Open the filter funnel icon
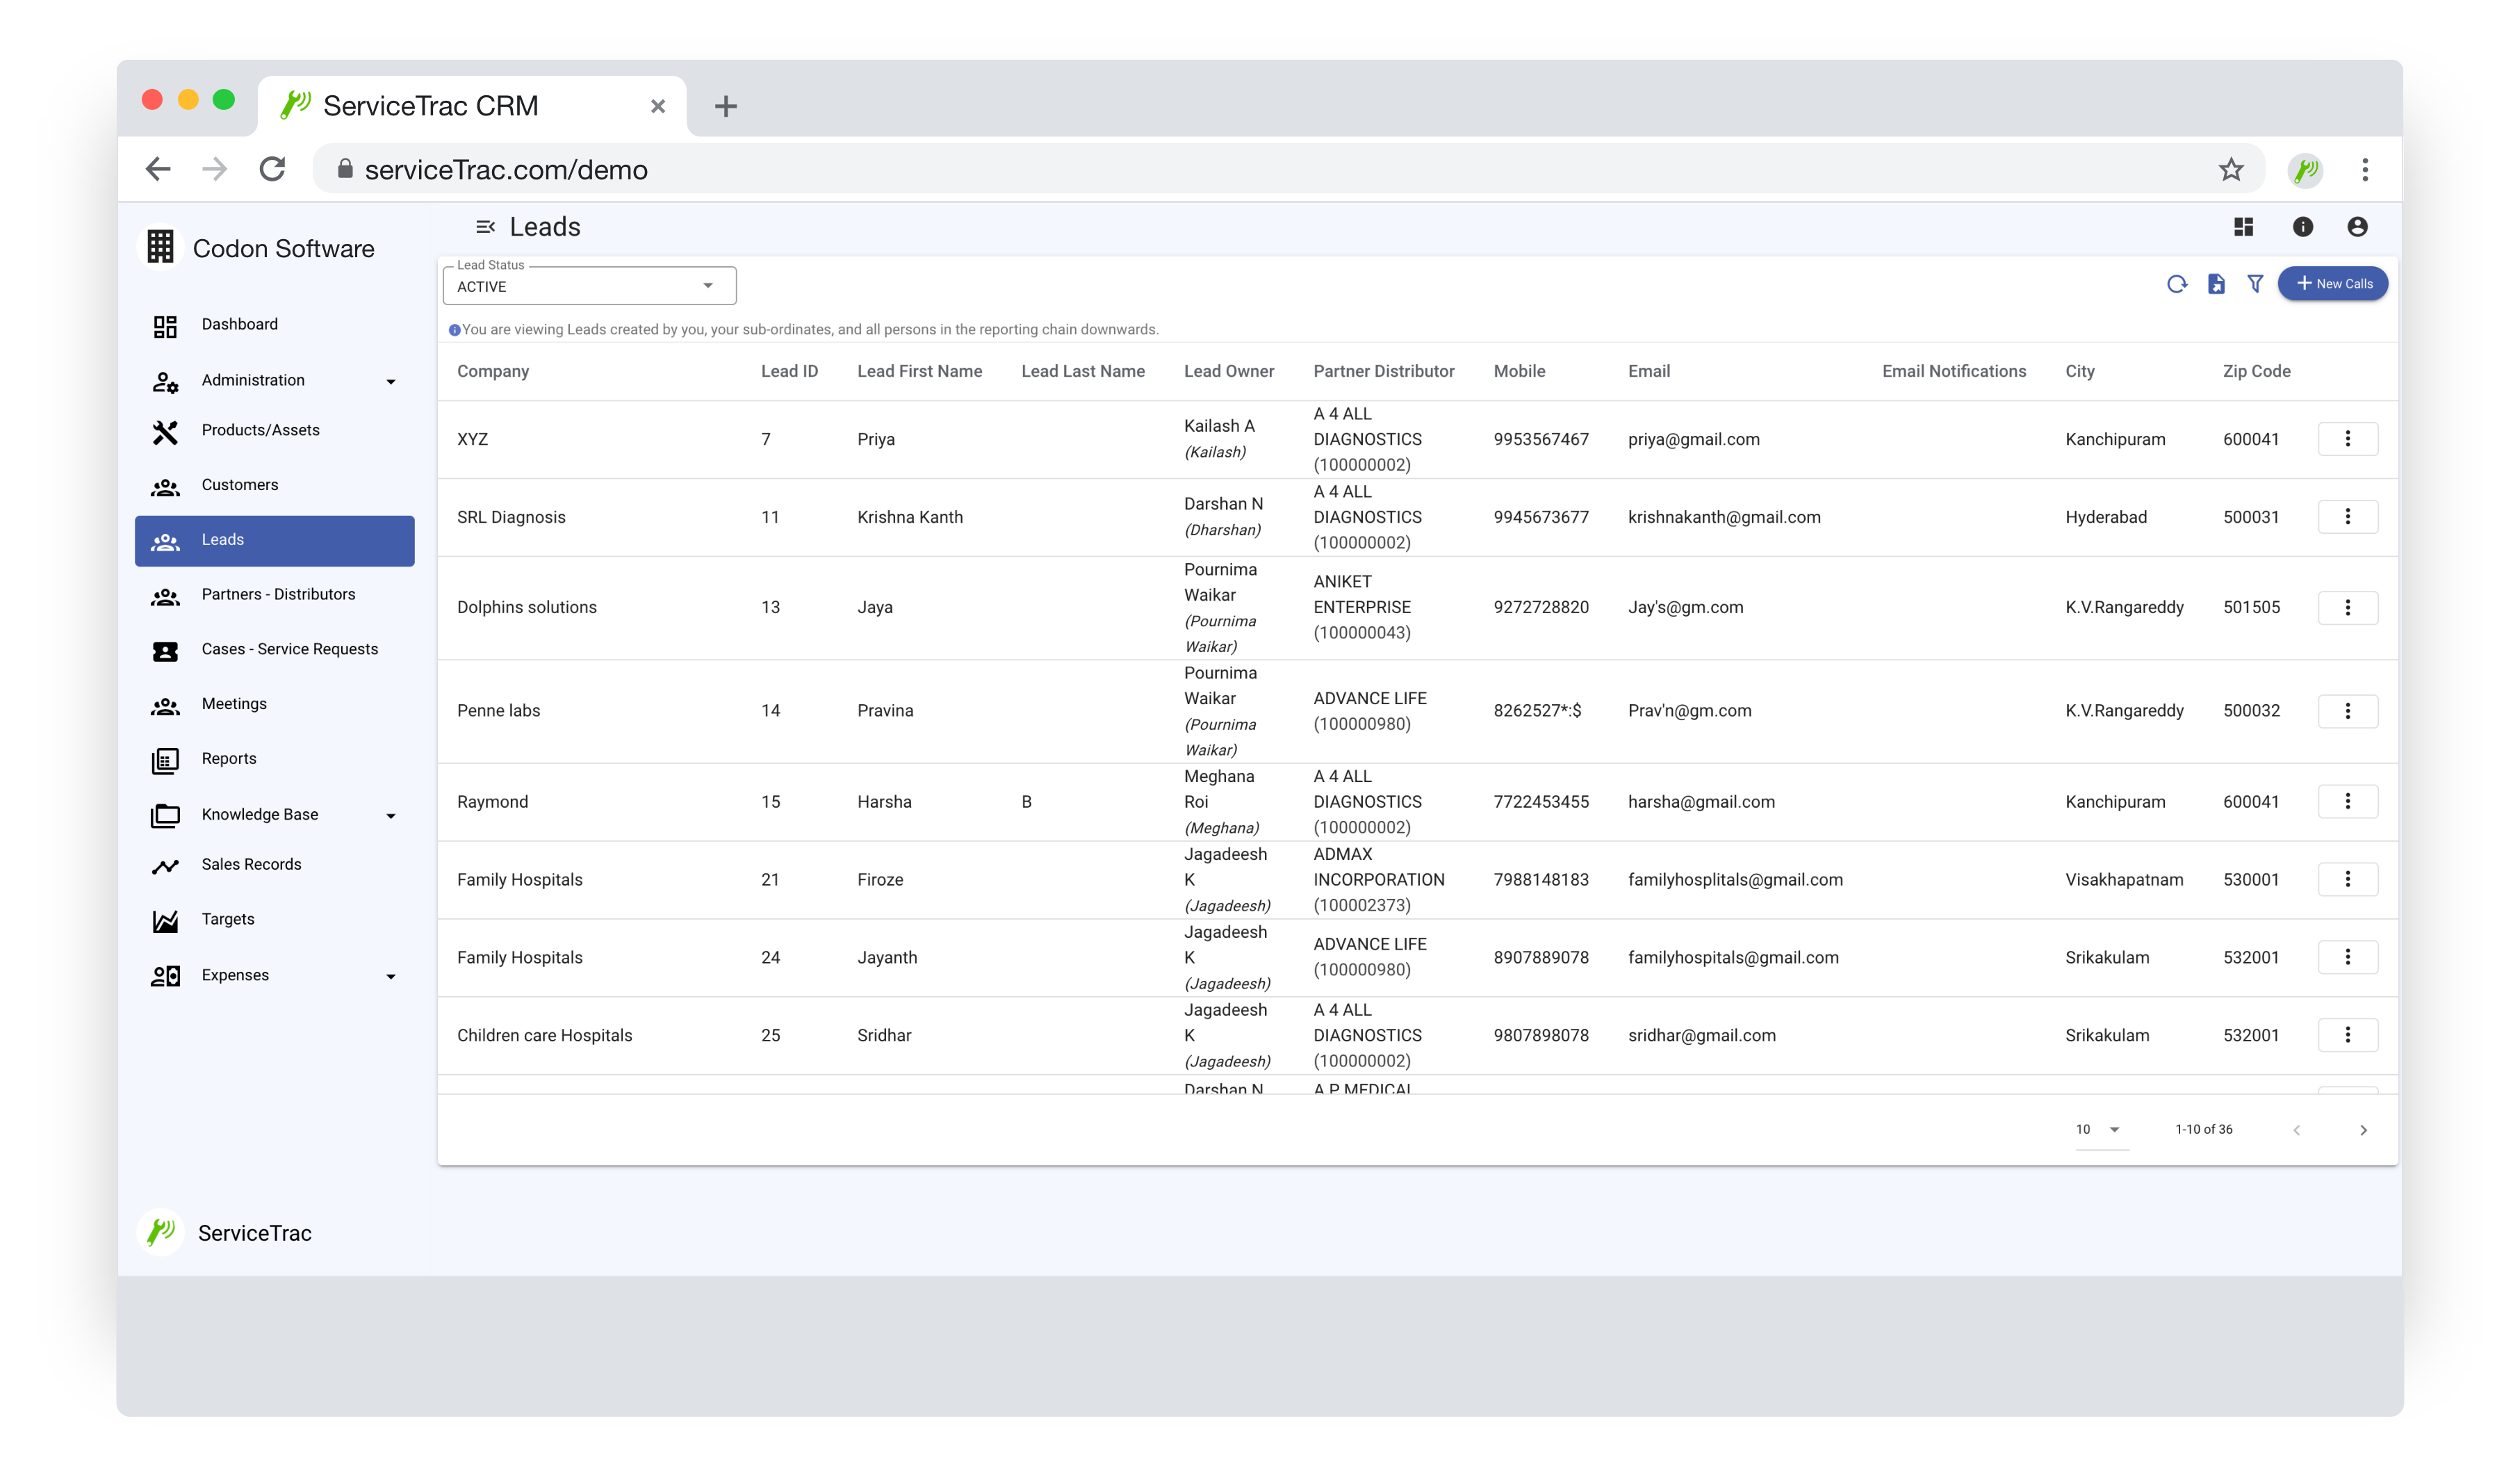Image resolution: width=2520 pixels, height=1464 pixels. pos(2255,284)
